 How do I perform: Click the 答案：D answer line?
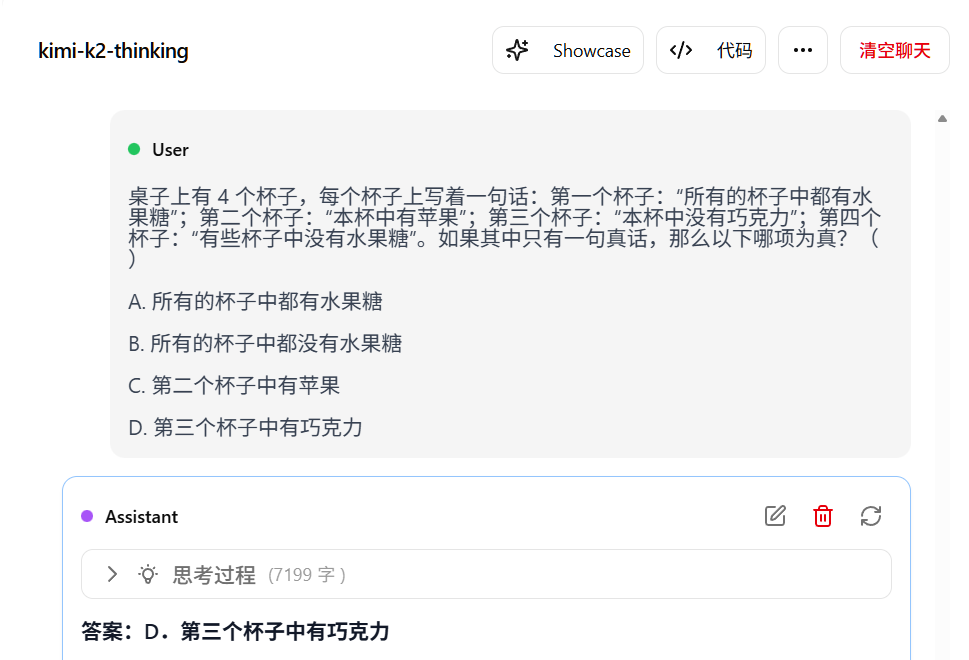pyautogui.click(x=235, y=631)
